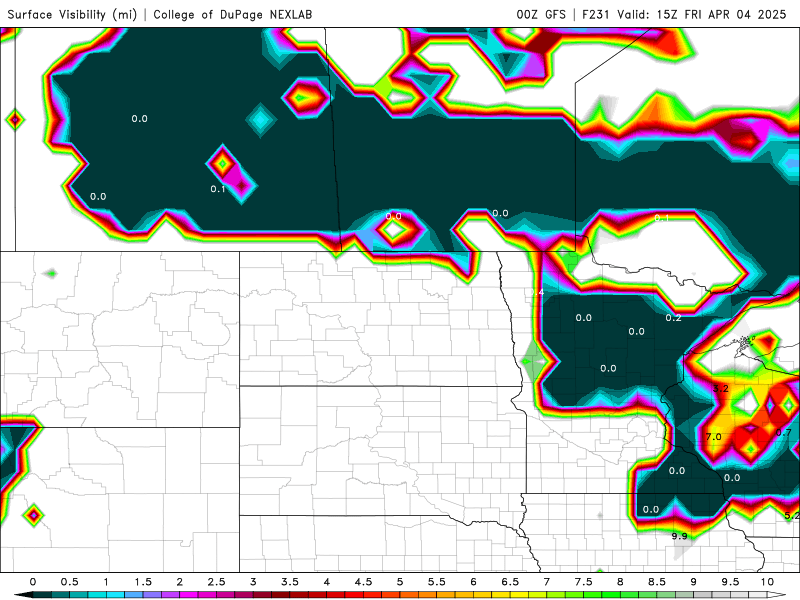The width and height of the screenshot is (800, 600).
Task: Click the "9" label on the color scale
Action: (x=693, y=582)
